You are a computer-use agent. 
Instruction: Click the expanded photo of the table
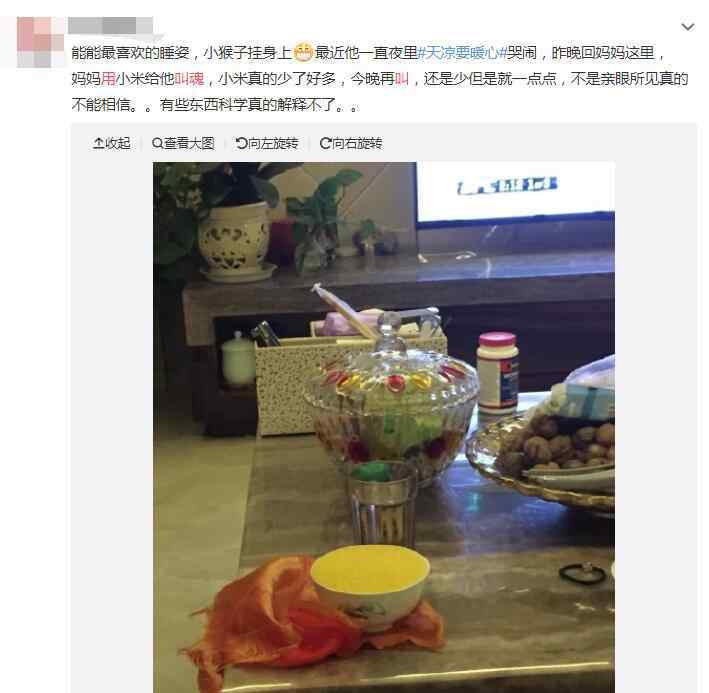(x=383, y=427)
